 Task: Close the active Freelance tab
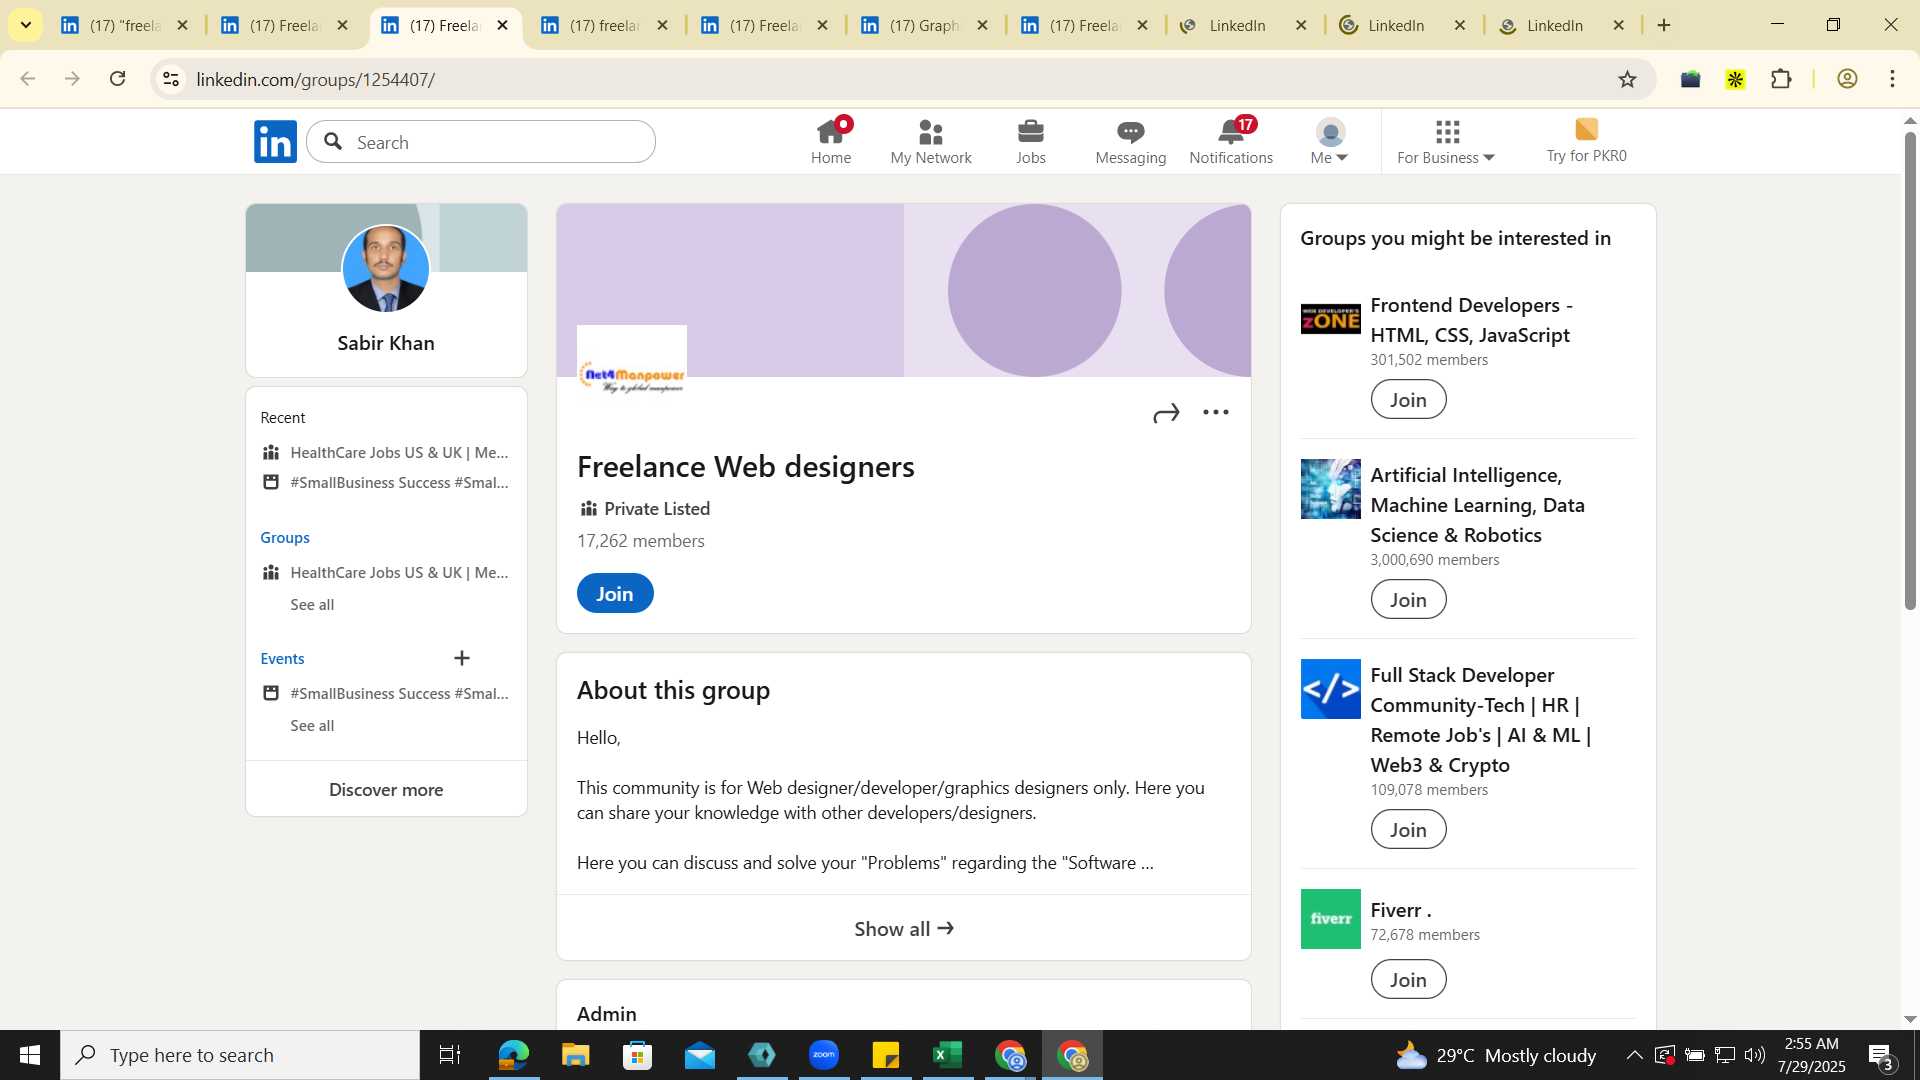pyautogui.click(x=502, y=25)
